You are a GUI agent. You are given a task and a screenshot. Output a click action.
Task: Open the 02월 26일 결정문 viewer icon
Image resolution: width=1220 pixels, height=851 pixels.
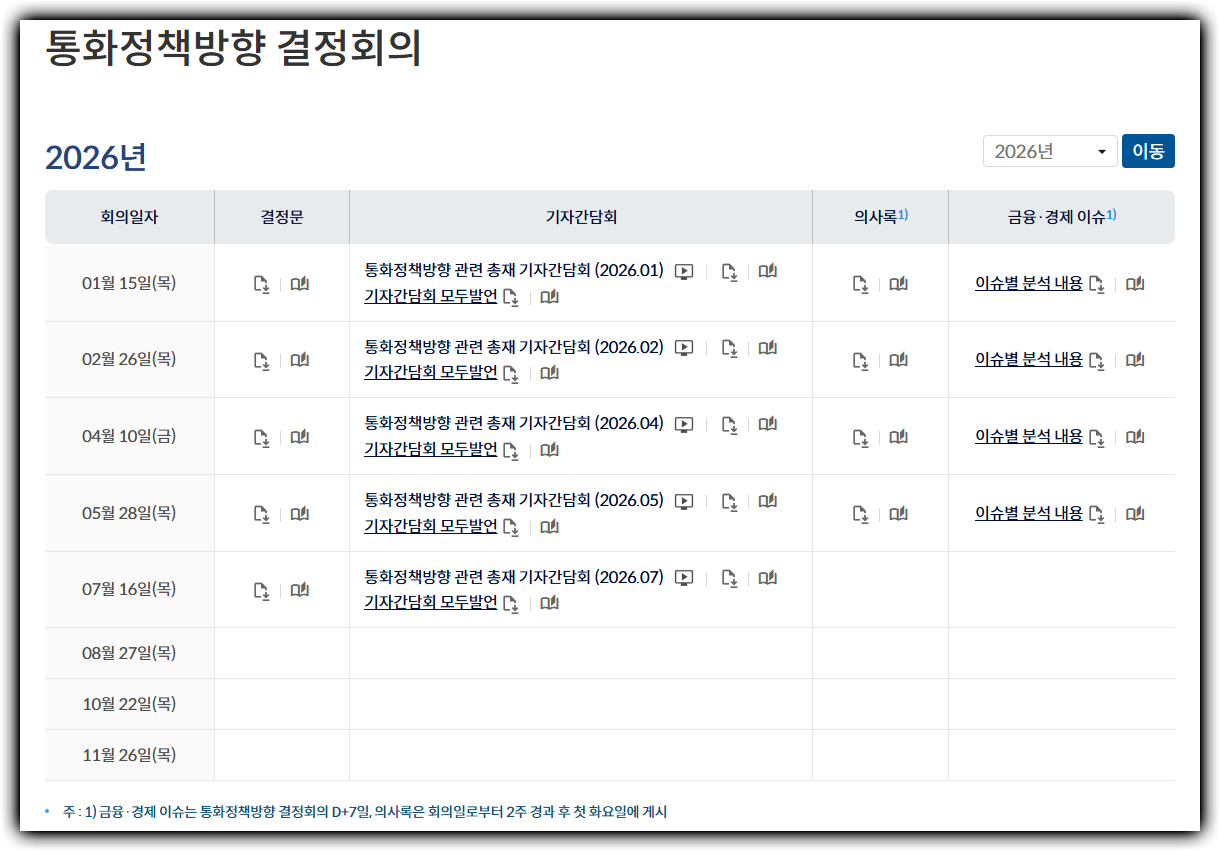coord(300,360)
